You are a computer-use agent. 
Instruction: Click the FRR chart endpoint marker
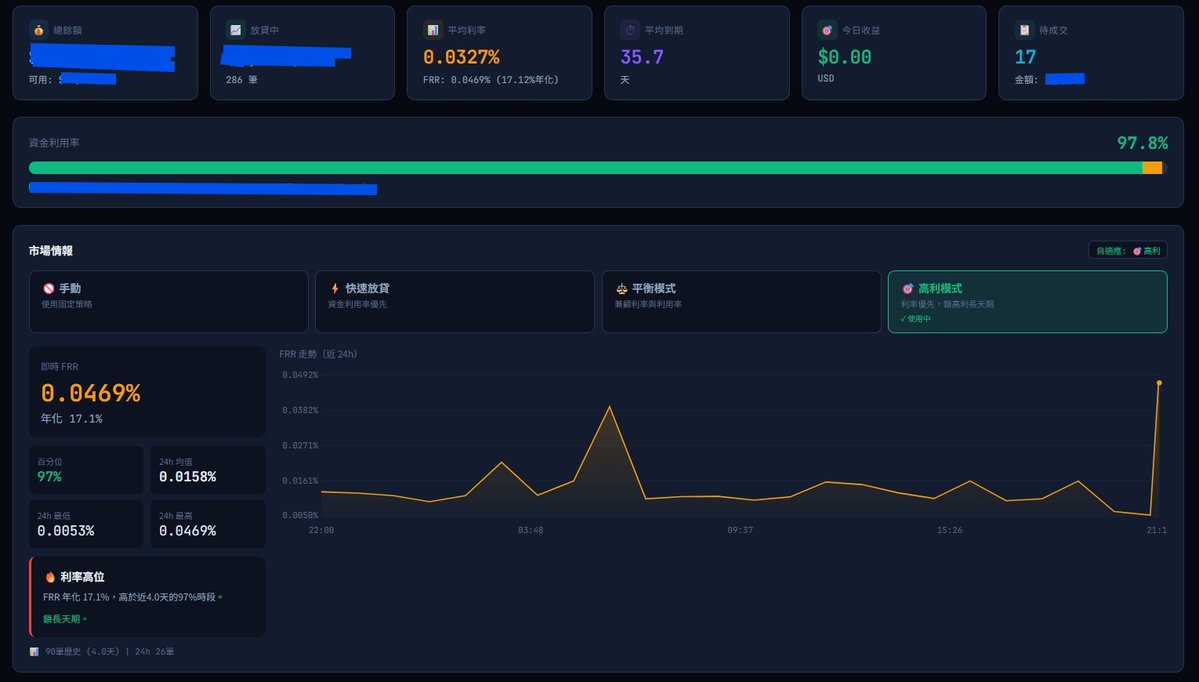pos(1159,382)
